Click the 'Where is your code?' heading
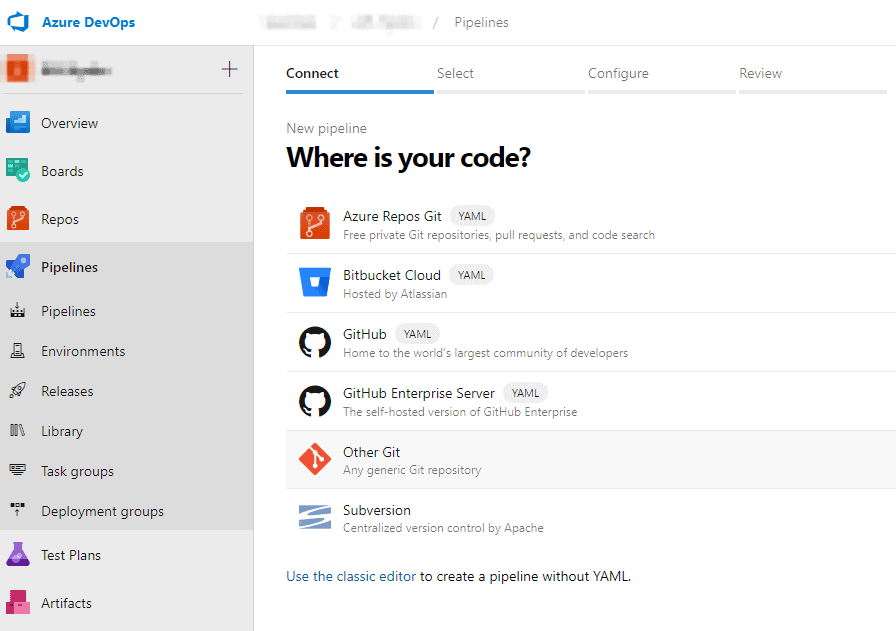 (x=409, y=158)
